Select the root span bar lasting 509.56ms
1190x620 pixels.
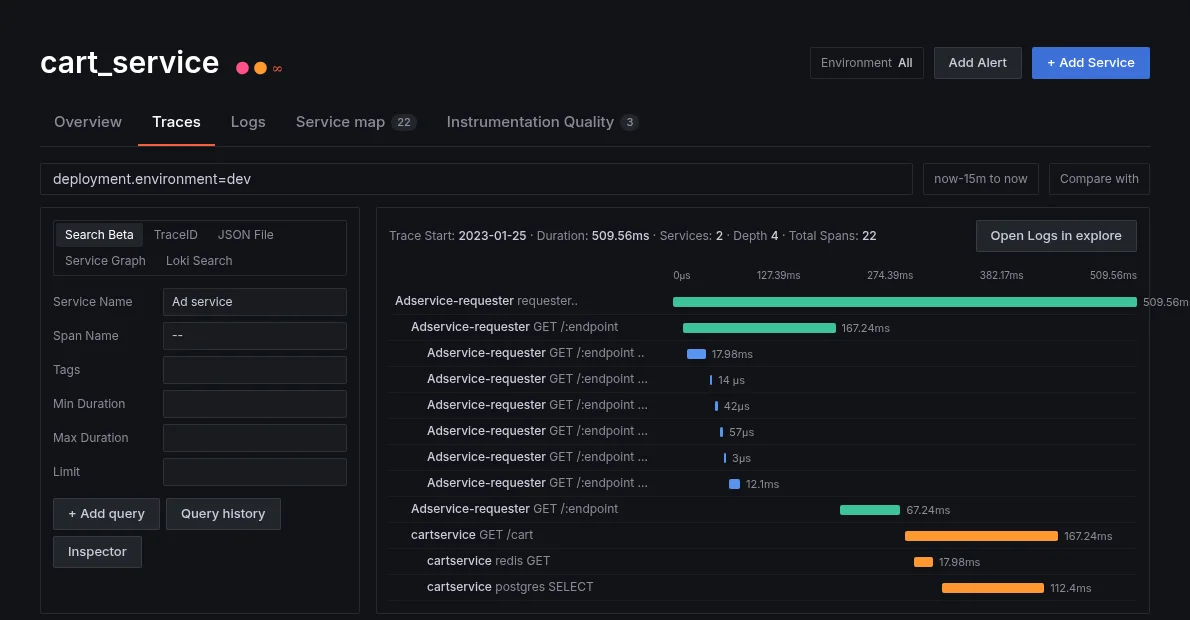tap(905, 302)
